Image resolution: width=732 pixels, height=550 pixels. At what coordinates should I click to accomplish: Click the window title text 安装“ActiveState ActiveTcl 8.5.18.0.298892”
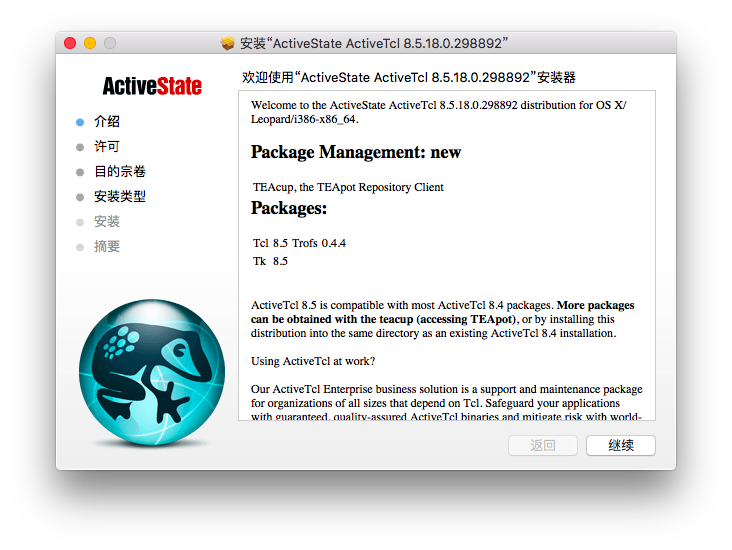point(374,43)
